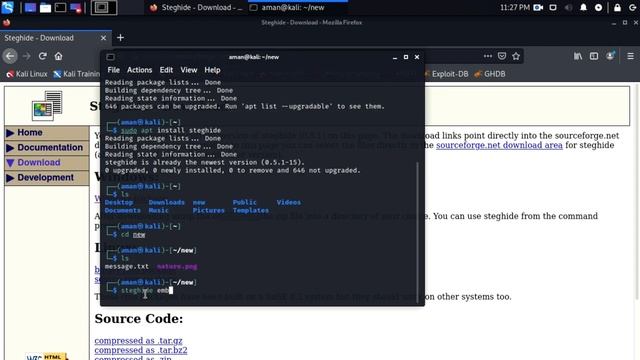Open the Kali Linux bookmark
The height and width of the screenshot is (360, 640).
pos(27,74)
